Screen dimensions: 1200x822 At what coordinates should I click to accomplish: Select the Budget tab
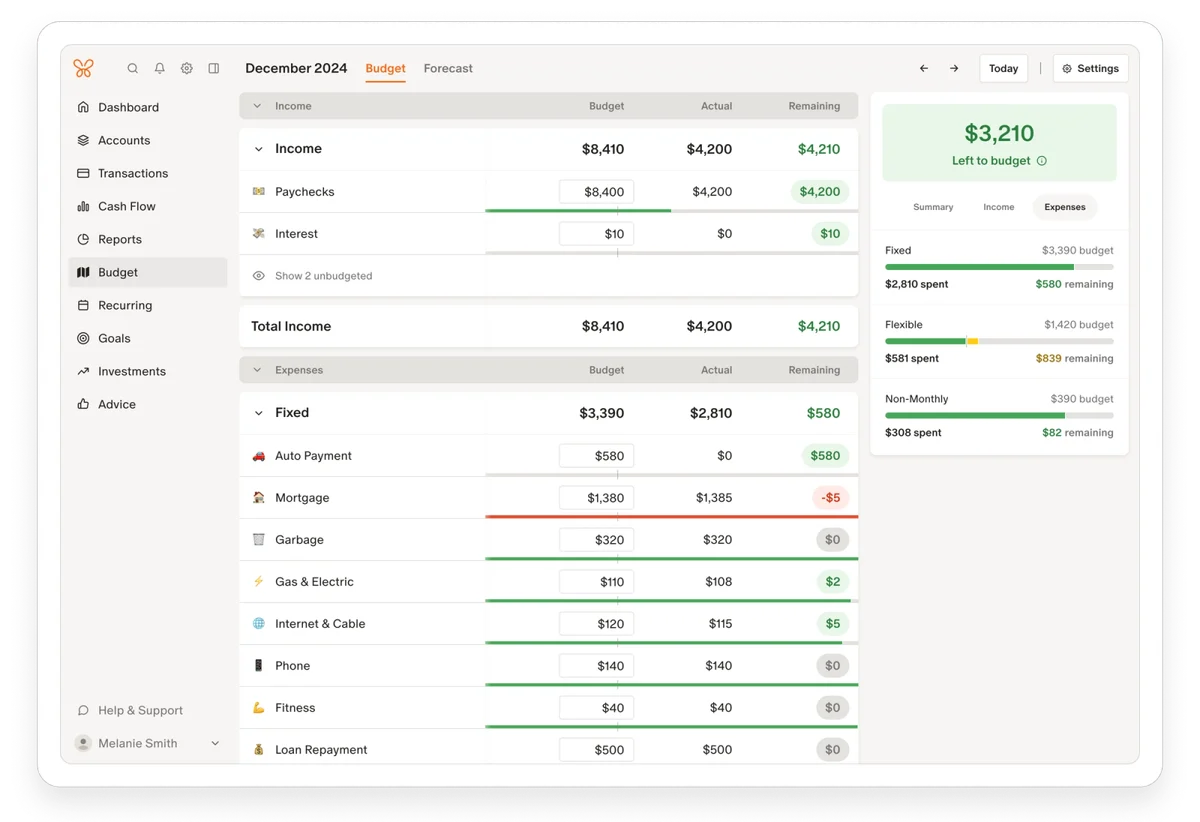click(385, 68)
